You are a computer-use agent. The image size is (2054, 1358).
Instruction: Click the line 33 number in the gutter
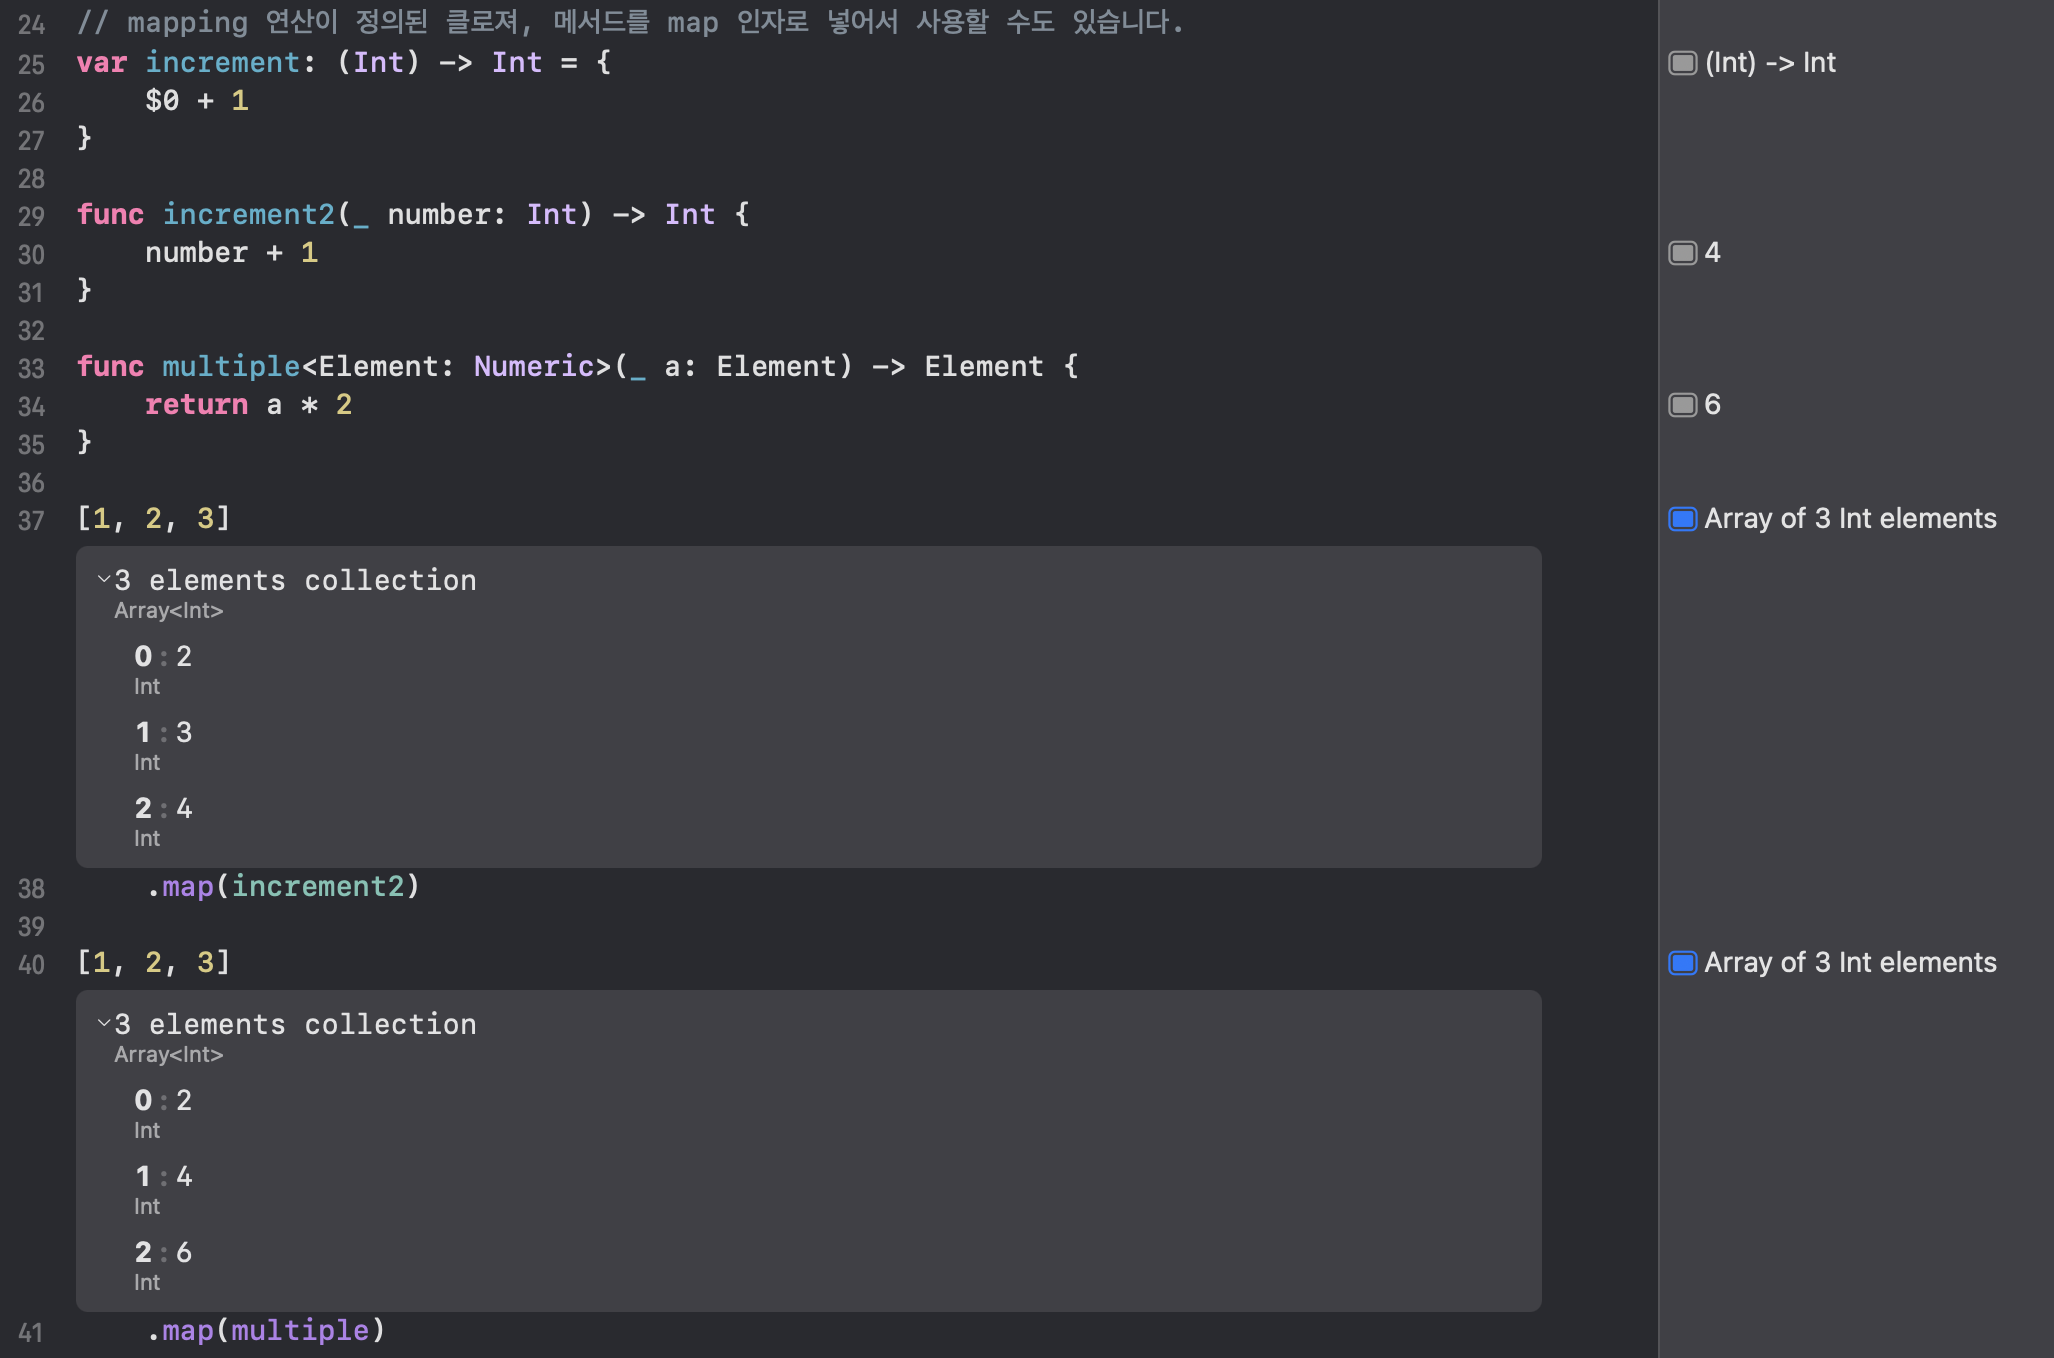(31, 369)
